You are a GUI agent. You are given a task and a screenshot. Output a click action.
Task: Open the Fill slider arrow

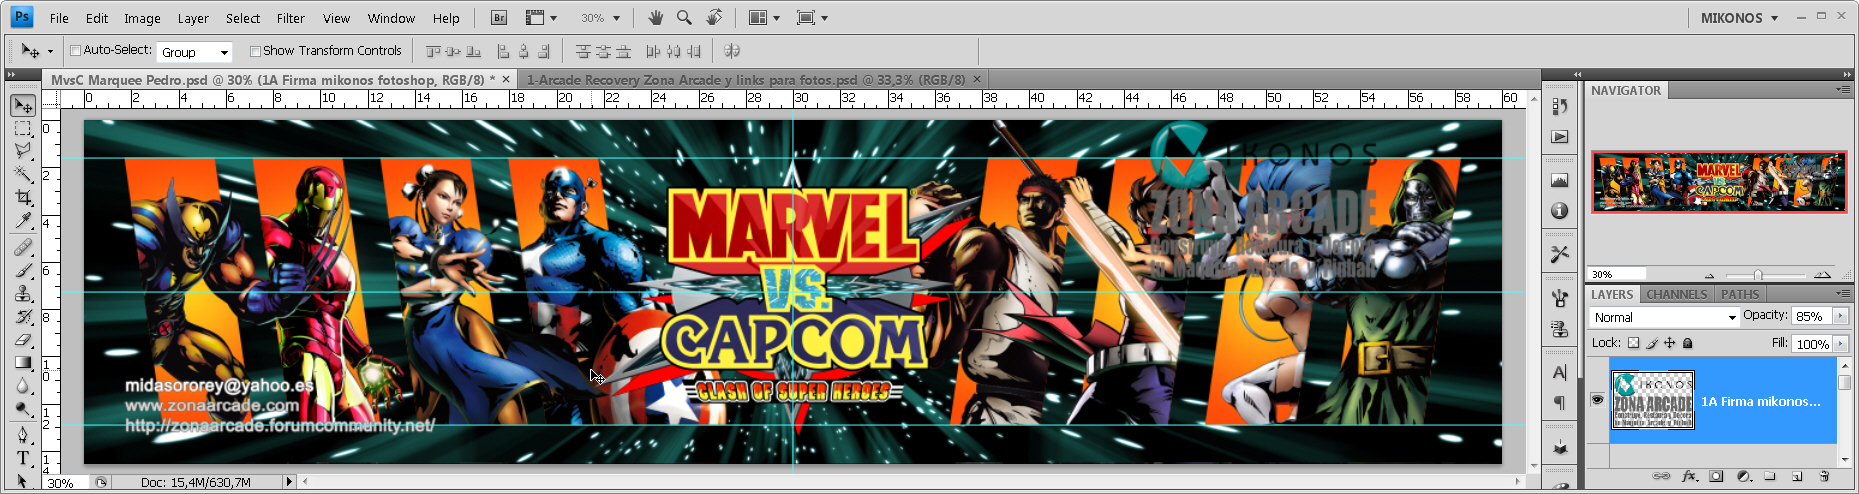click(x=1840, y=343)
